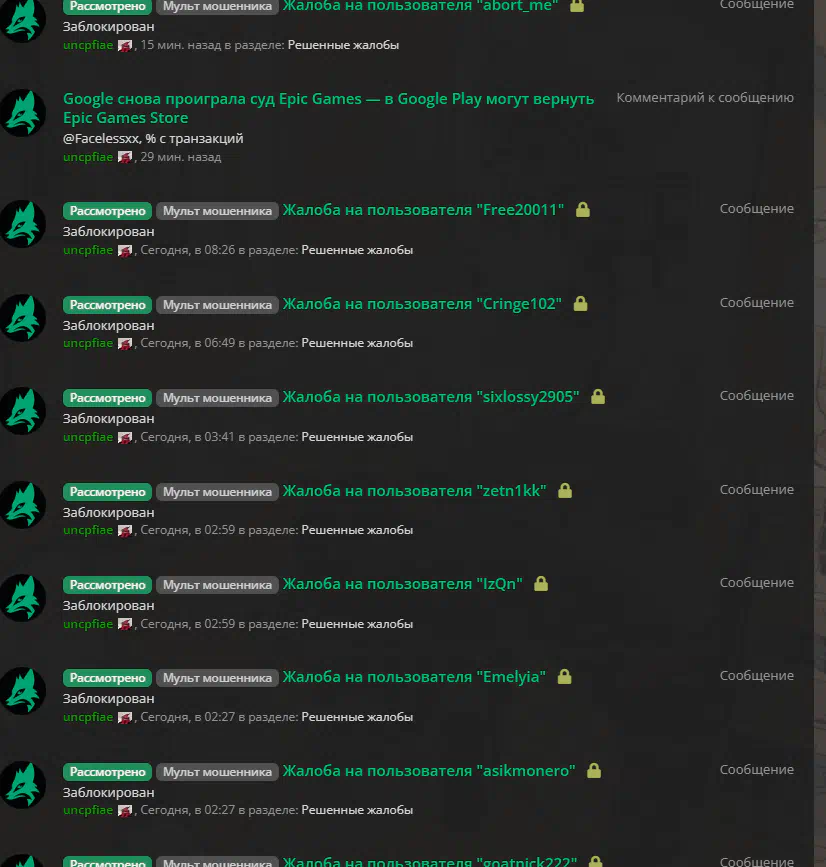Click the "Рассмотрено" tag on the zetn1kk complaint

tap(107, 492)
